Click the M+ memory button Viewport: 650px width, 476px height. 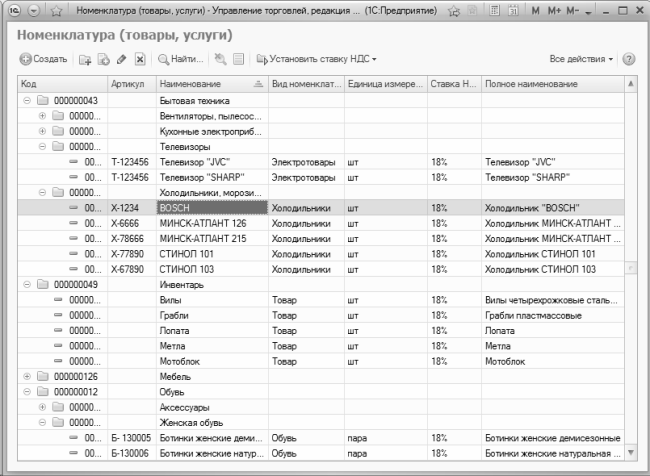(x=554, y=11)
